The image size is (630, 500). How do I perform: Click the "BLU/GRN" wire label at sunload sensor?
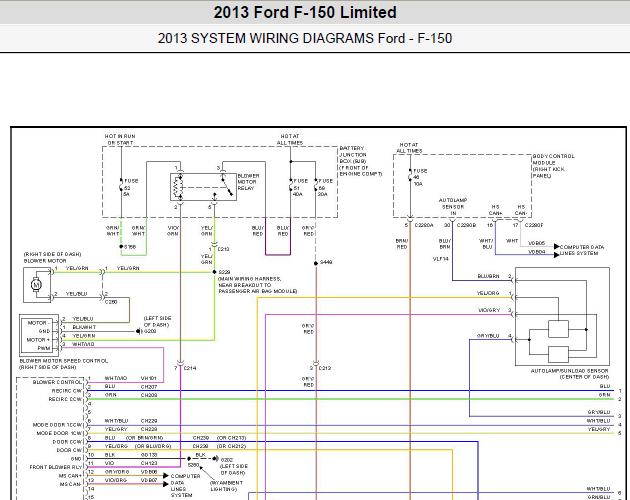pos(488,276)
